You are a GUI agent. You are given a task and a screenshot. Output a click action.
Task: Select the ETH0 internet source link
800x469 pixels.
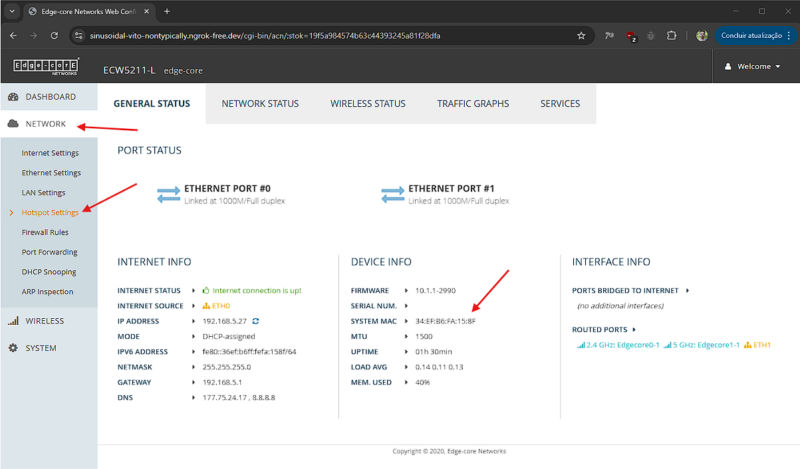[x=221, y=305]
